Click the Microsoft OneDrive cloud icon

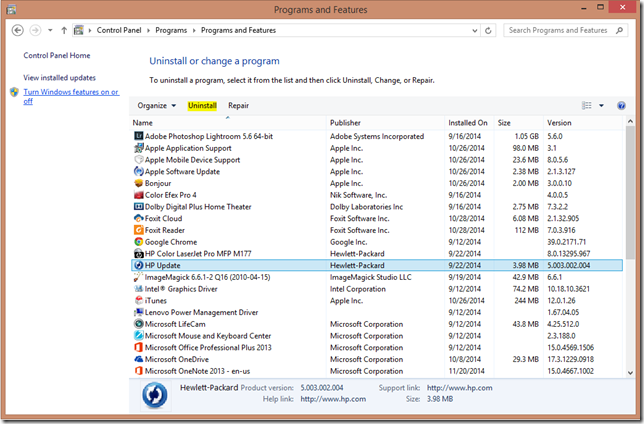pyautogui.click(x=139, y=359)
